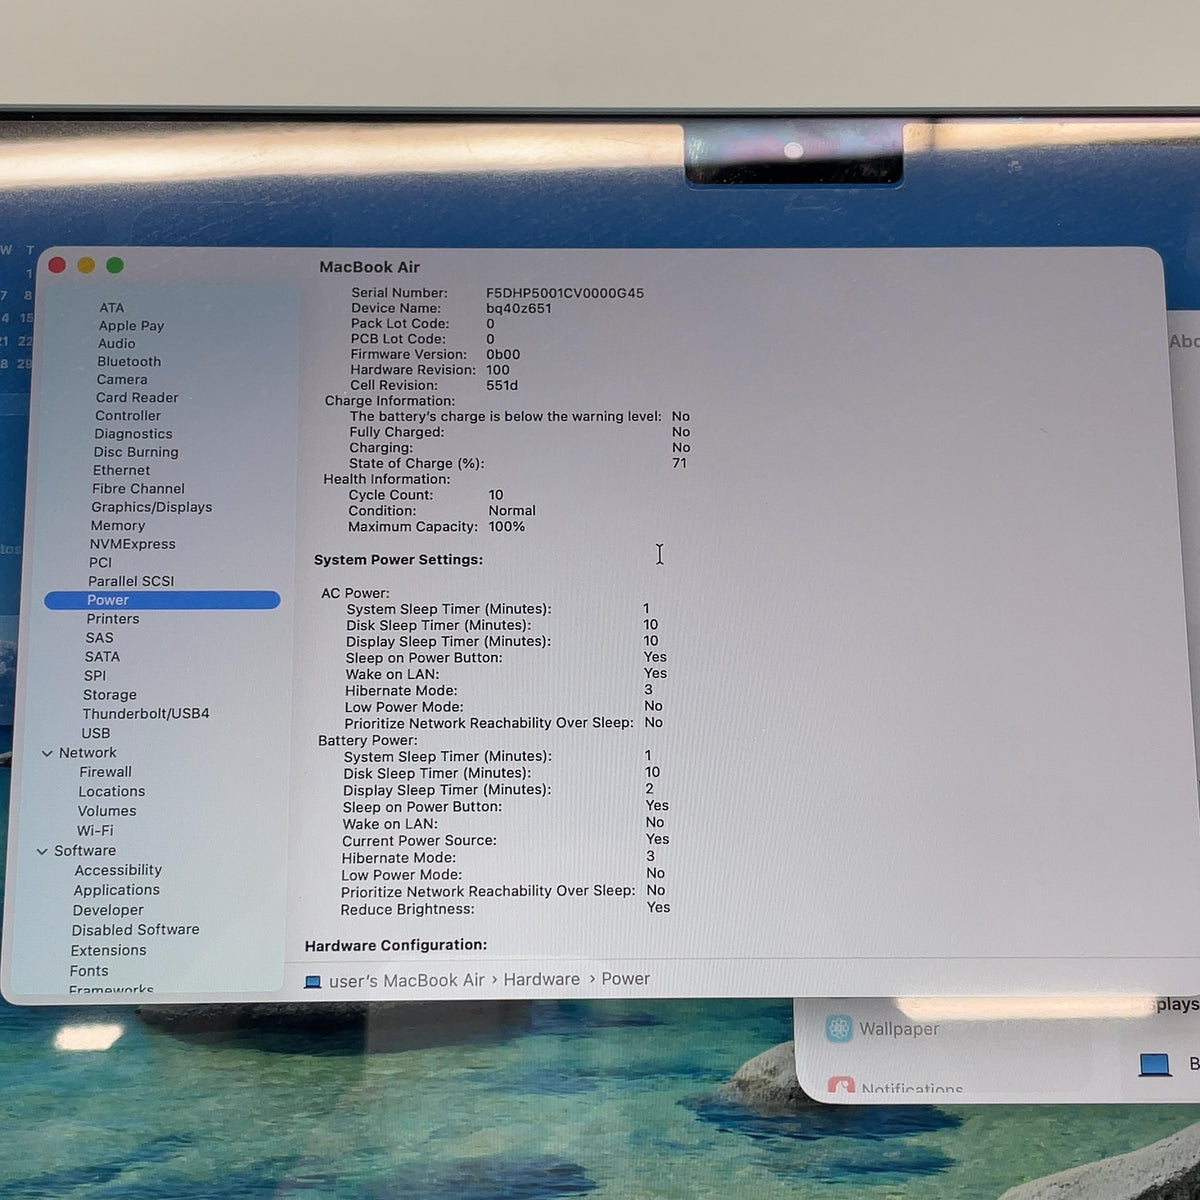Open Applications under Software
The height and width of the screenshot is (1200, 1200).
[x=116, y=890]
